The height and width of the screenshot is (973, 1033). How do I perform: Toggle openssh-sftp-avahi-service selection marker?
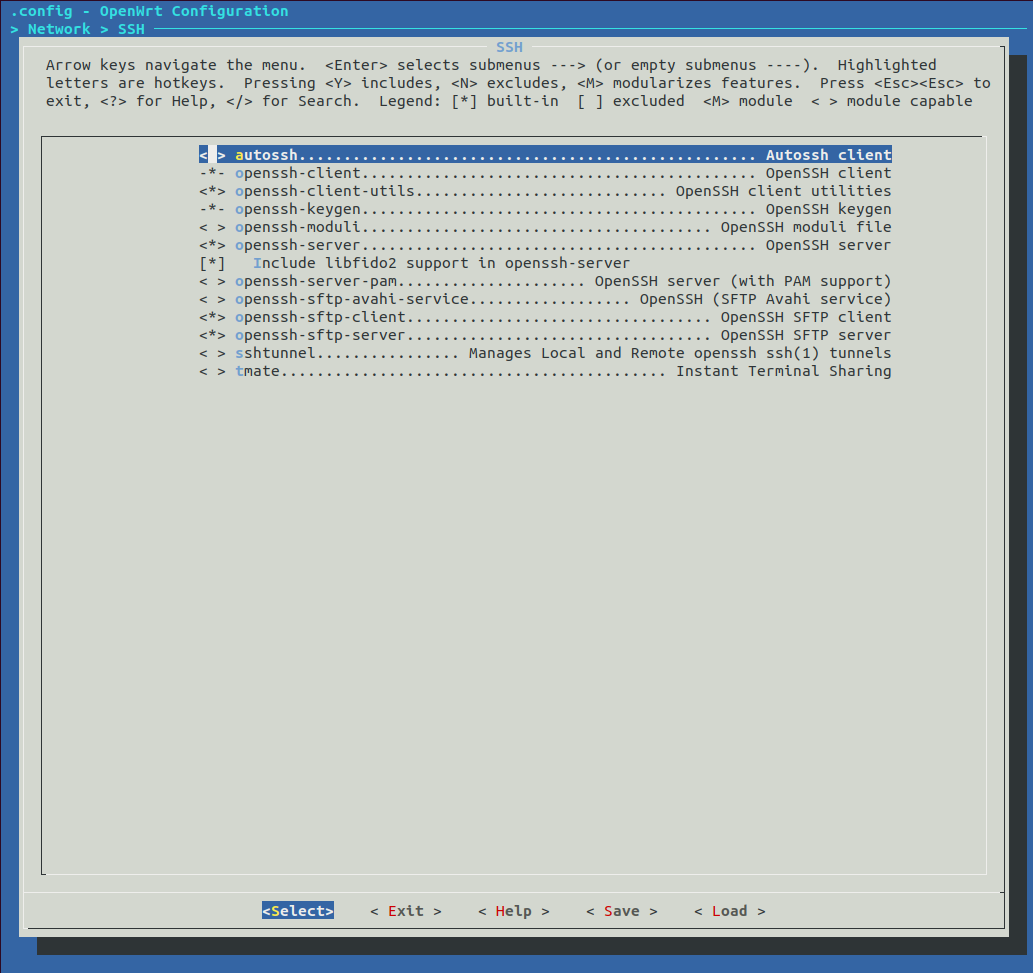(x=212, y=299)
